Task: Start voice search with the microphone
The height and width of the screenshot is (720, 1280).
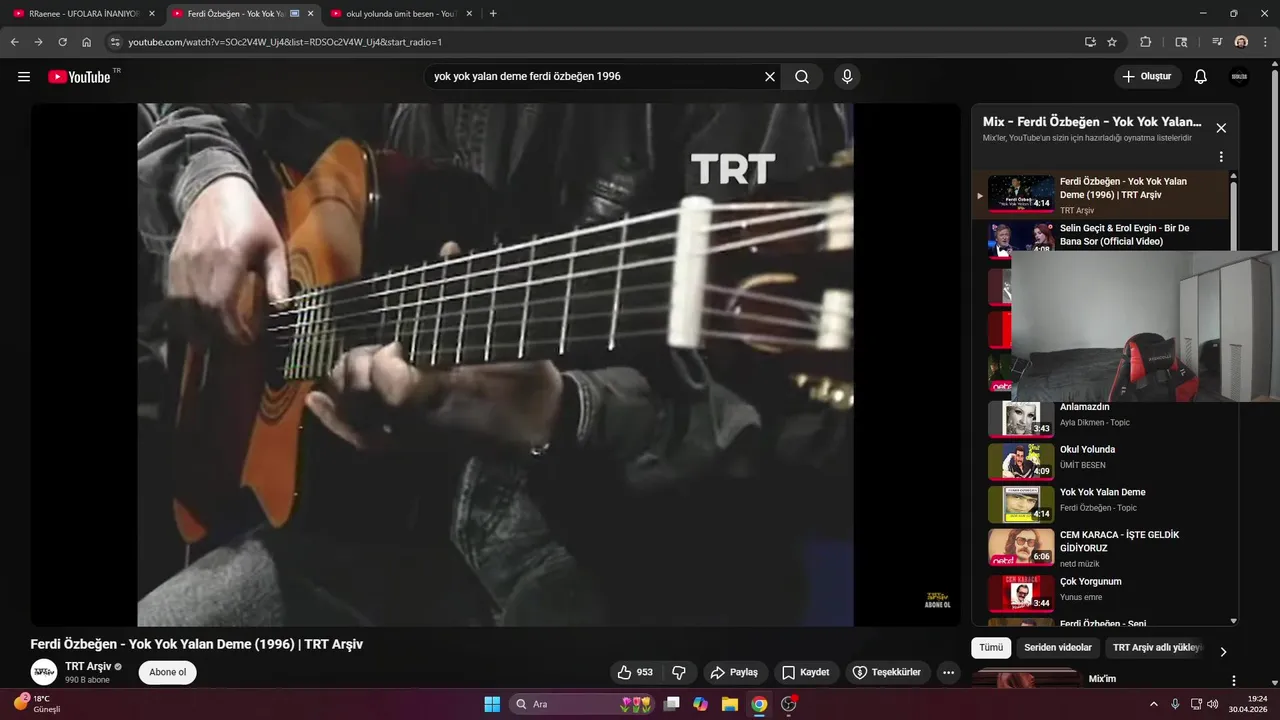Action: pos(847,77)
